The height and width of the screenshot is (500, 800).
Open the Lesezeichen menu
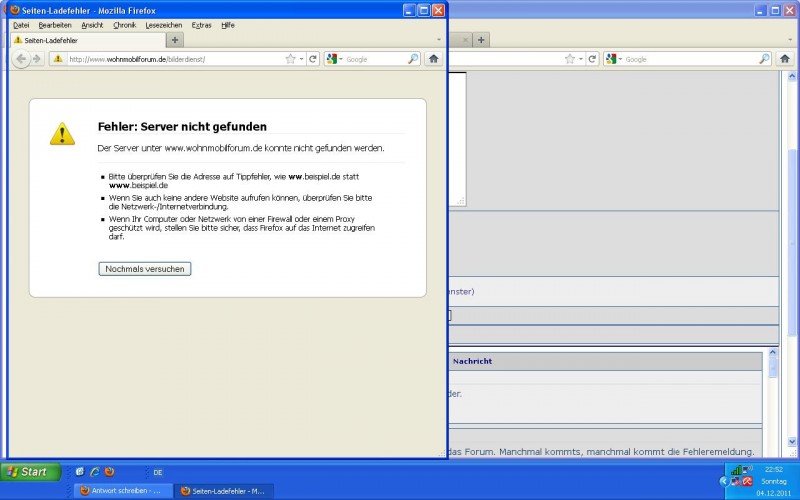(163, 24)
